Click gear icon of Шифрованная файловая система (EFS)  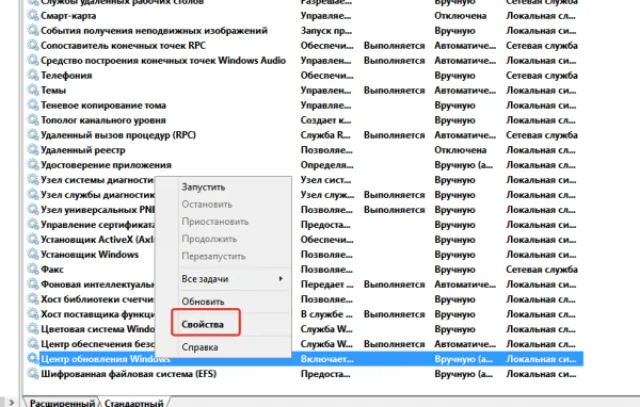[x=33, y=374]
